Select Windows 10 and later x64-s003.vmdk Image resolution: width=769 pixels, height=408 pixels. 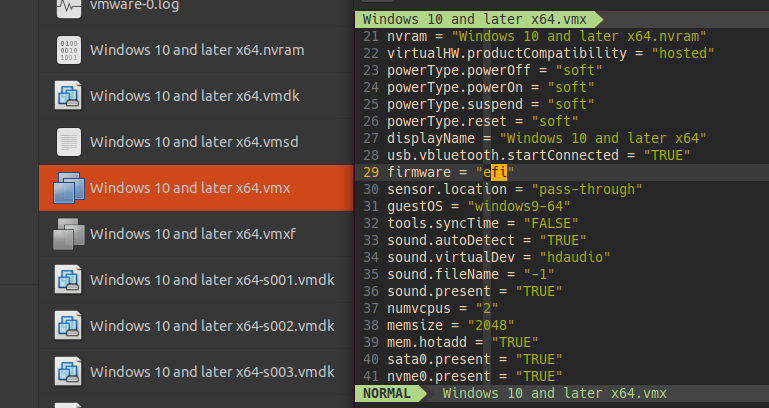coord(212,372)
